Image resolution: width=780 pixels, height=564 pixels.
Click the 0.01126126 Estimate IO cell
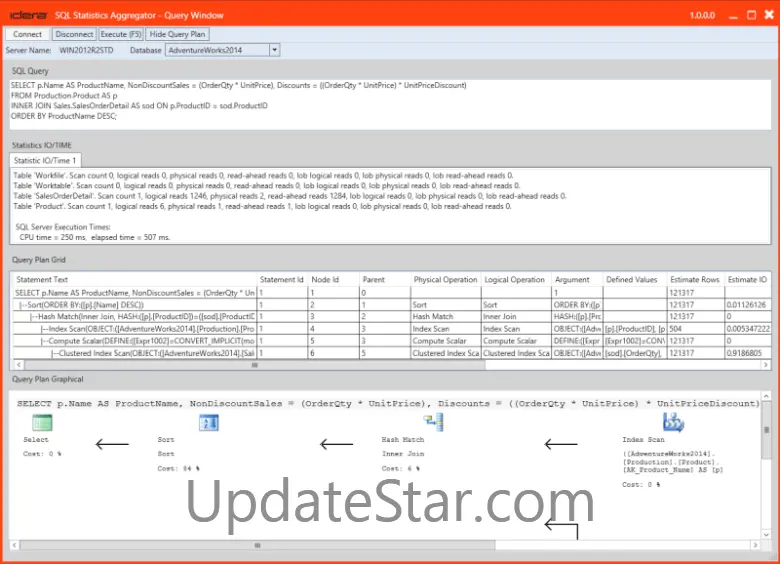(x=748, y=305)
